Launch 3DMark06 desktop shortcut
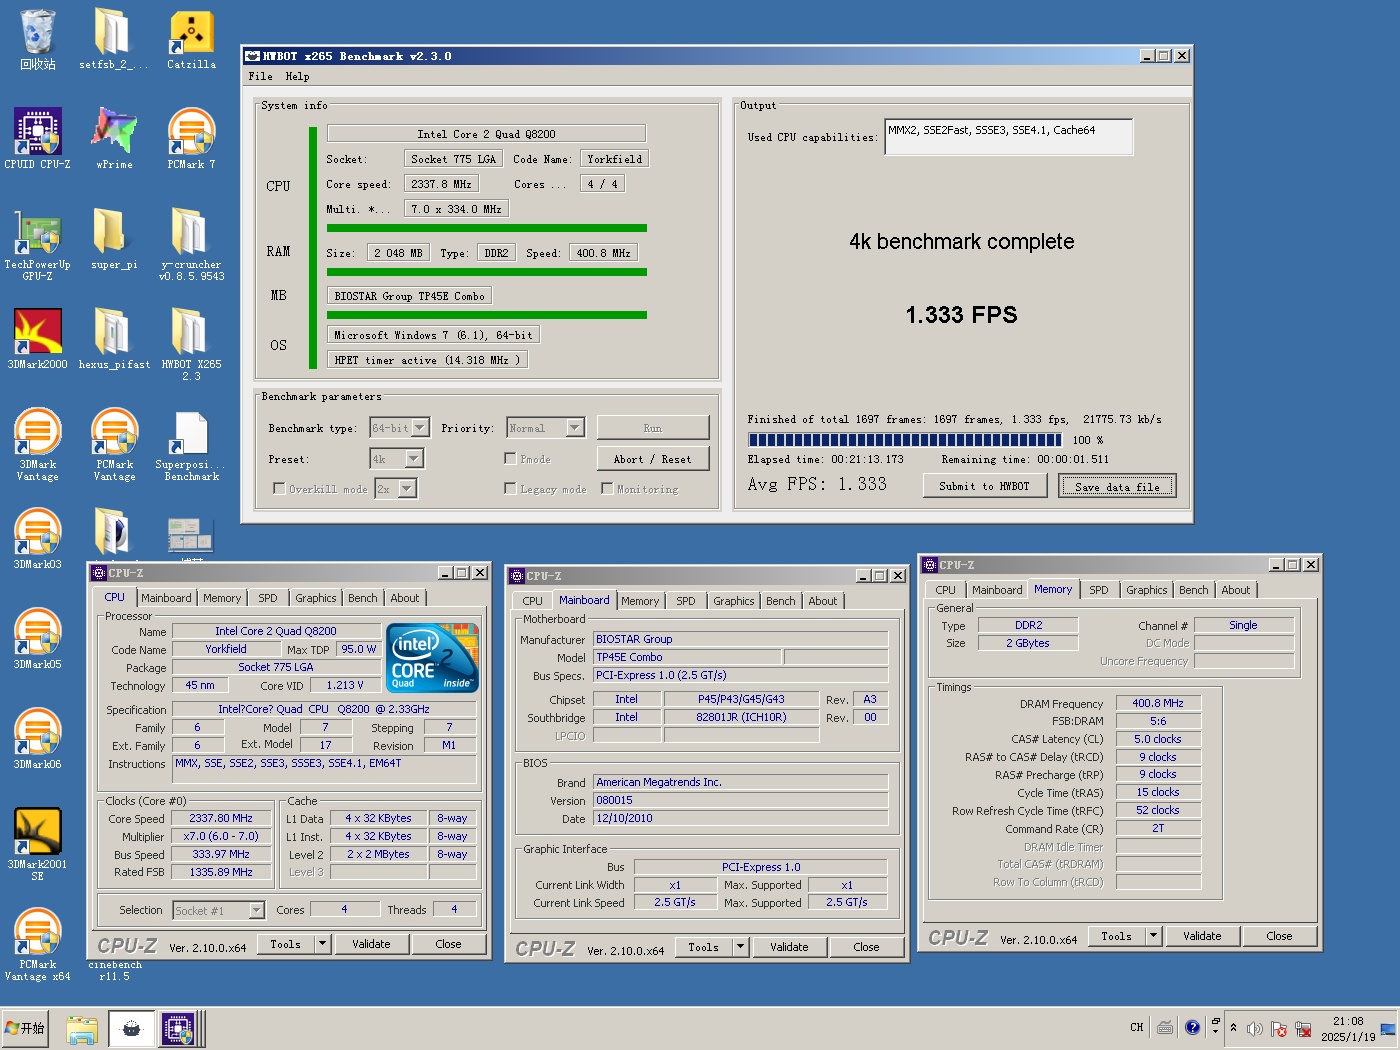 pyautogui.click(x=37, y=739)
